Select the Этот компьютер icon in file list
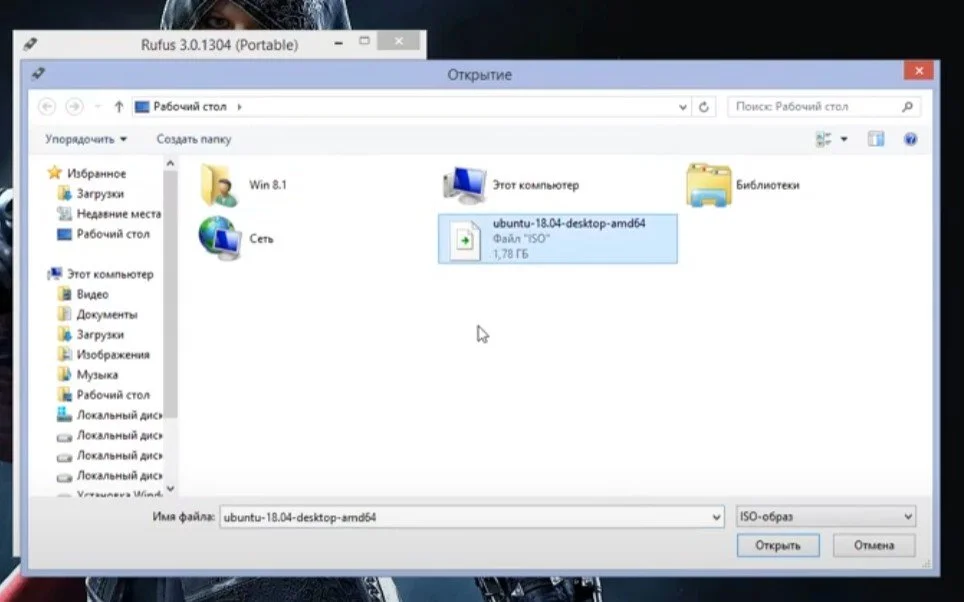The width and height of the screenshot is (964, 602). pyautogui.click(x=465, y=184)
